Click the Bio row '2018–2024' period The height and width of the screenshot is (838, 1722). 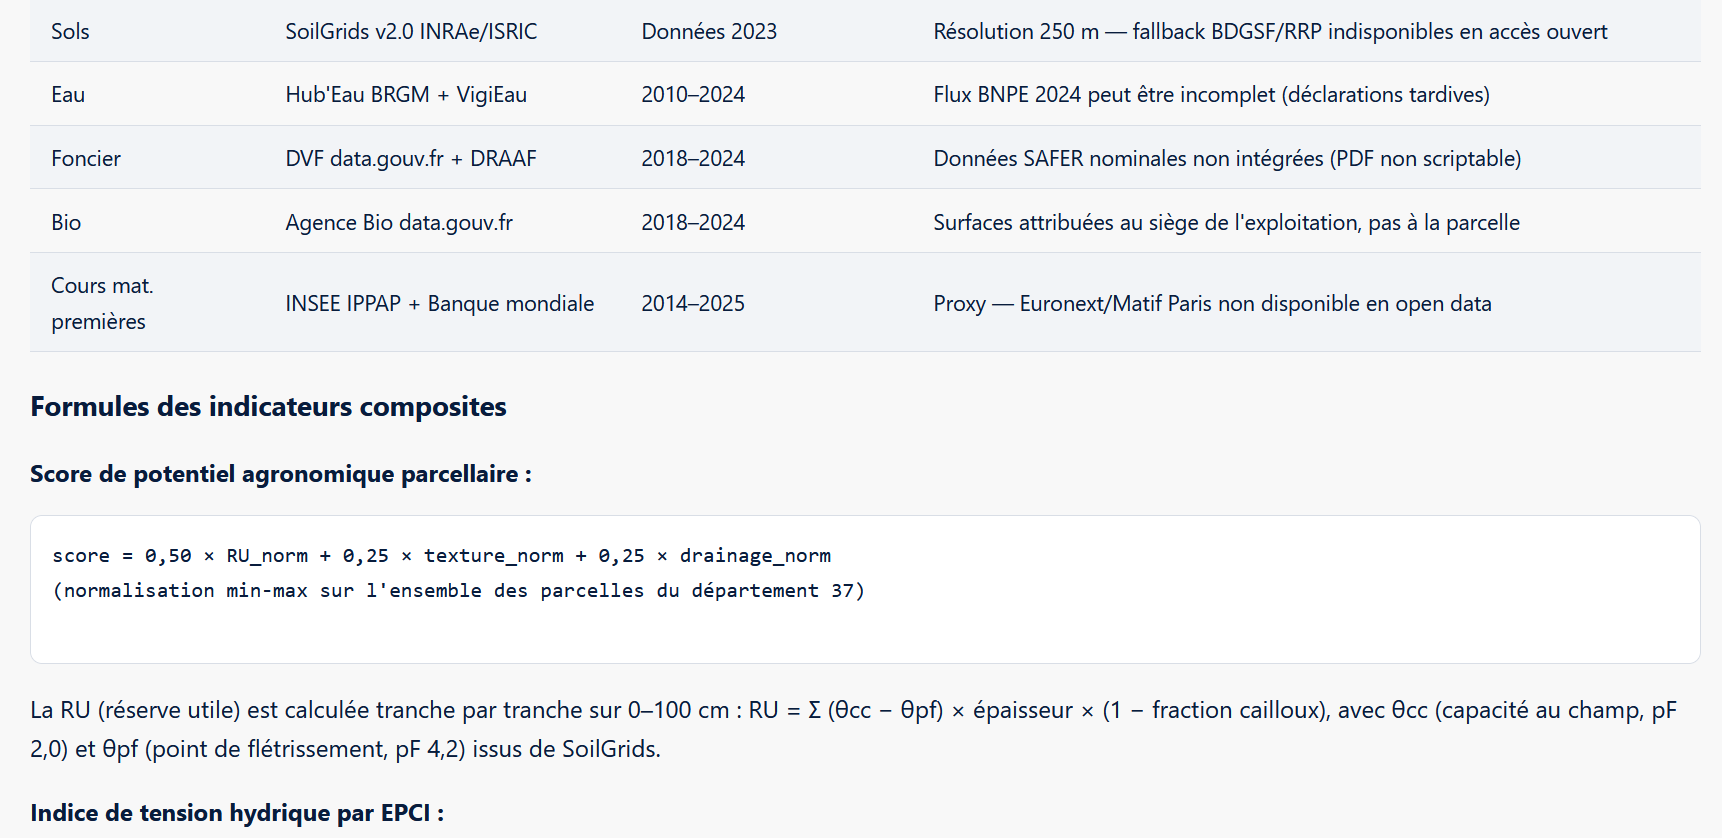(693, 222)
